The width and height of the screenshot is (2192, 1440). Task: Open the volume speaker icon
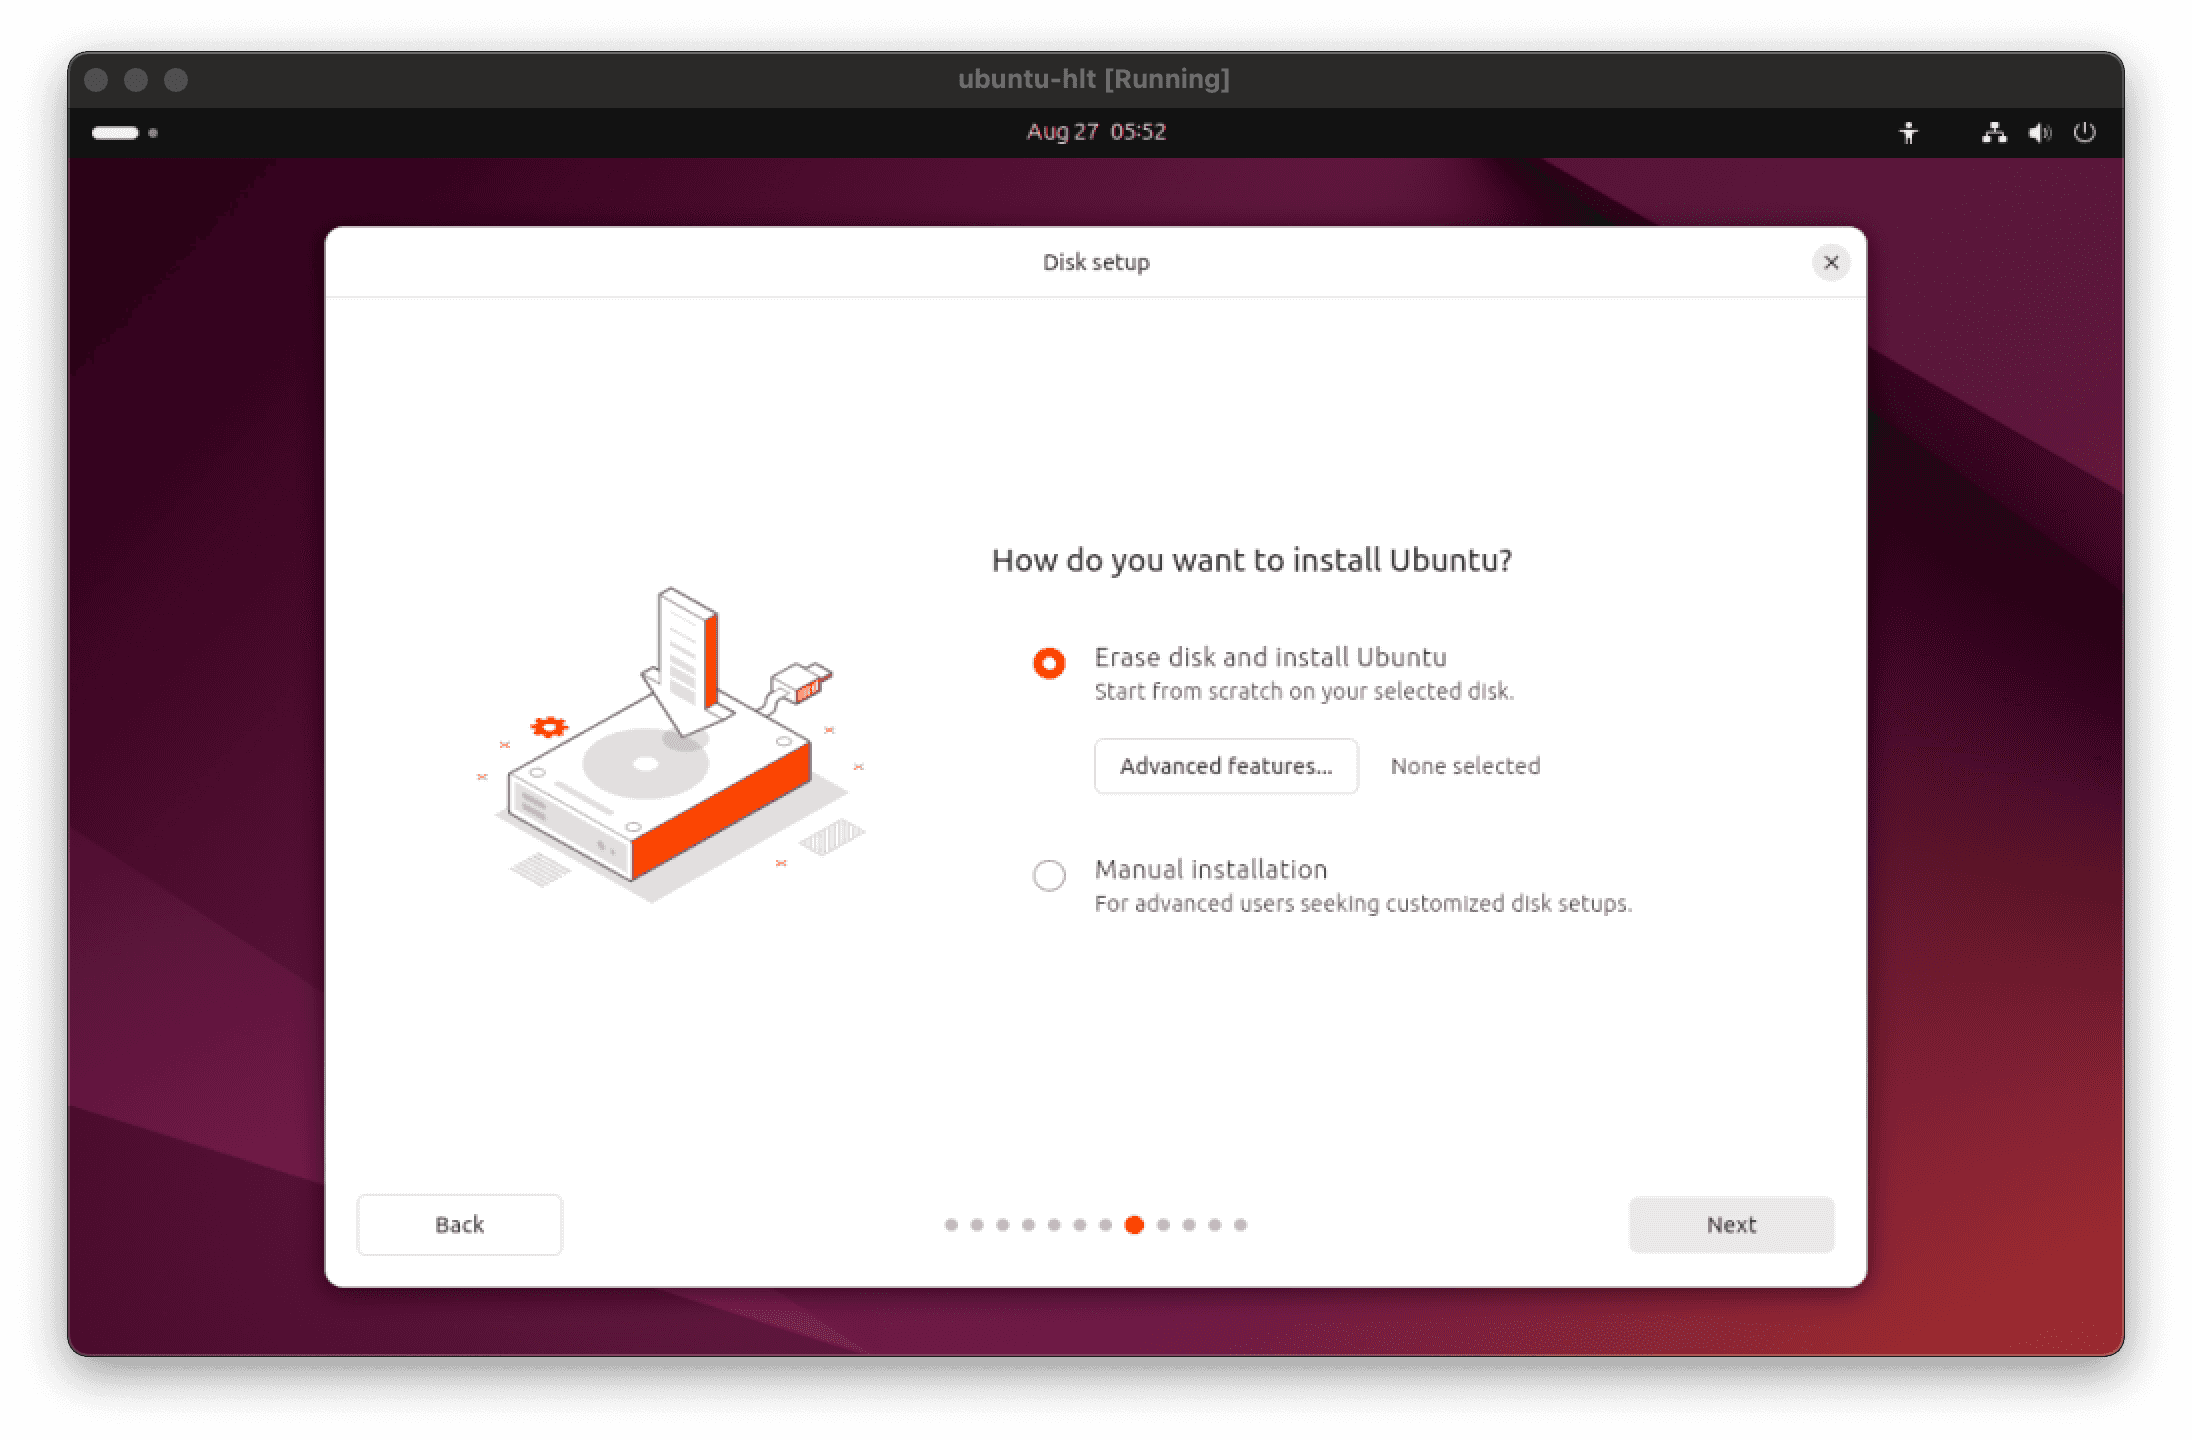coord(2040,132)
